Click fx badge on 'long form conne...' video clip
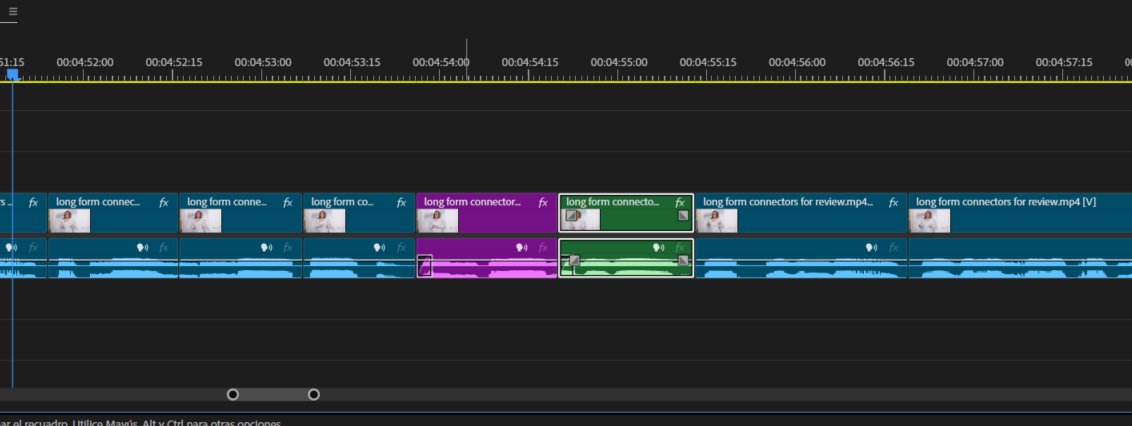The height and width of the screenshot is (426, 1132). coord(288,203)
